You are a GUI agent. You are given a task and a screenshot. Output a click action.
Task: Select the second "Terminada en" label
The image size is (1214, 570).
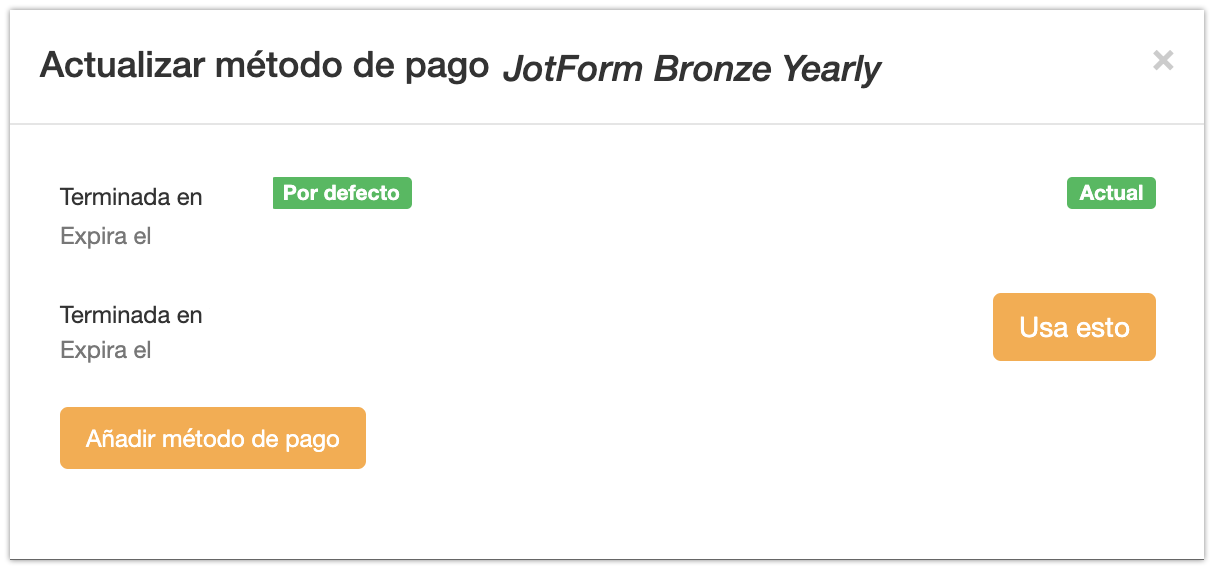(x=131, y=315)
